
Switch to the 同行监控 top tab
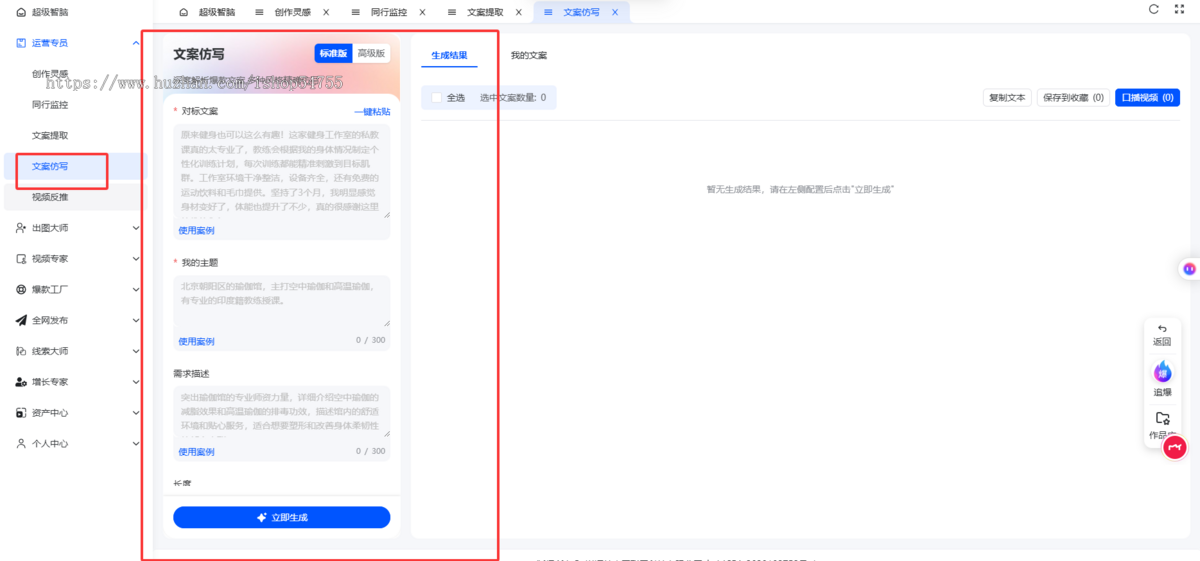(x=390, y=12)
